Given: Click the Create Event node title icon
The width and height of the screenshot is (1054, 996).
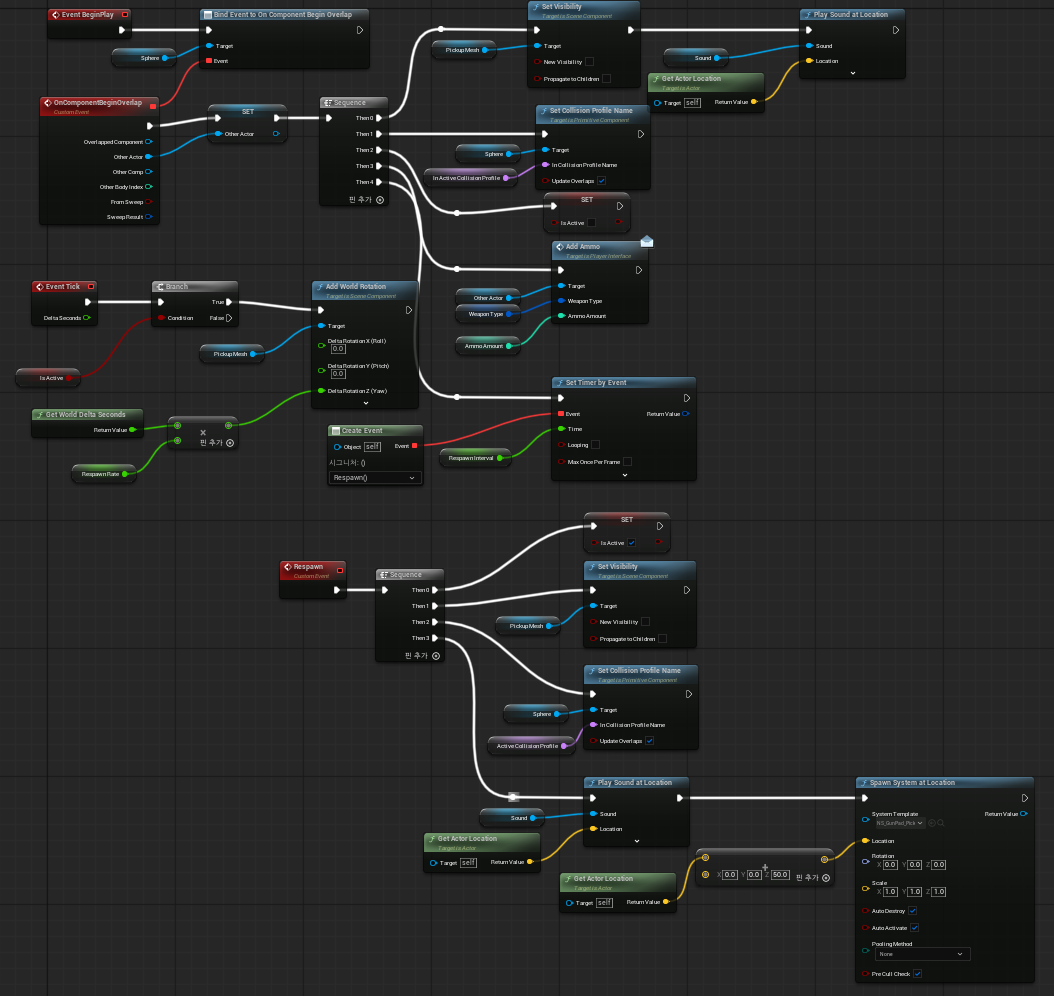Looking at the screenshot, I should tap(336, 431).
